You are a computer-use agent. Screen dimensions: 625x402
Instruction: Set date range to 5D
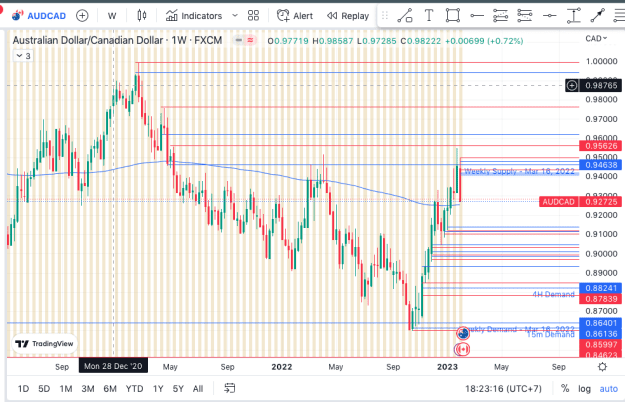pyautogui.click(x=44, y=388)
